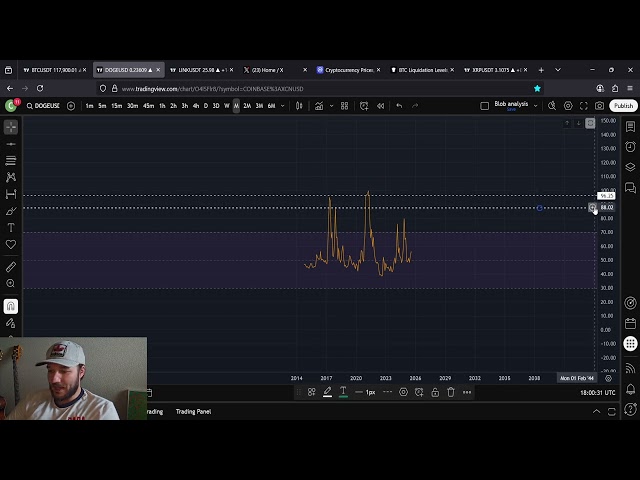Change the line color swatch in drawing toolbar
Image resolution: width=640 pixels, height=480 pixels.
click(x=327, y=392)
